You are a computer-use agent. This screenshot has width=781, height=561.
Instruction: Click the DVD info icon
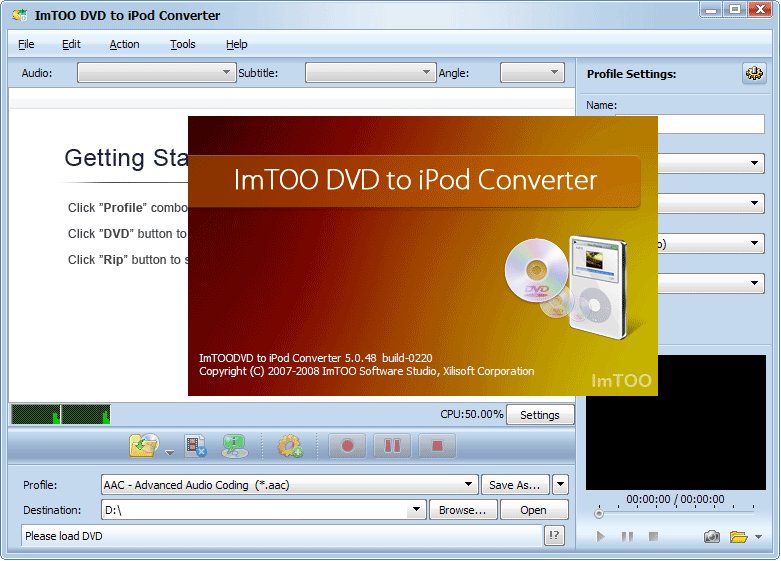[x=234, y=445]
